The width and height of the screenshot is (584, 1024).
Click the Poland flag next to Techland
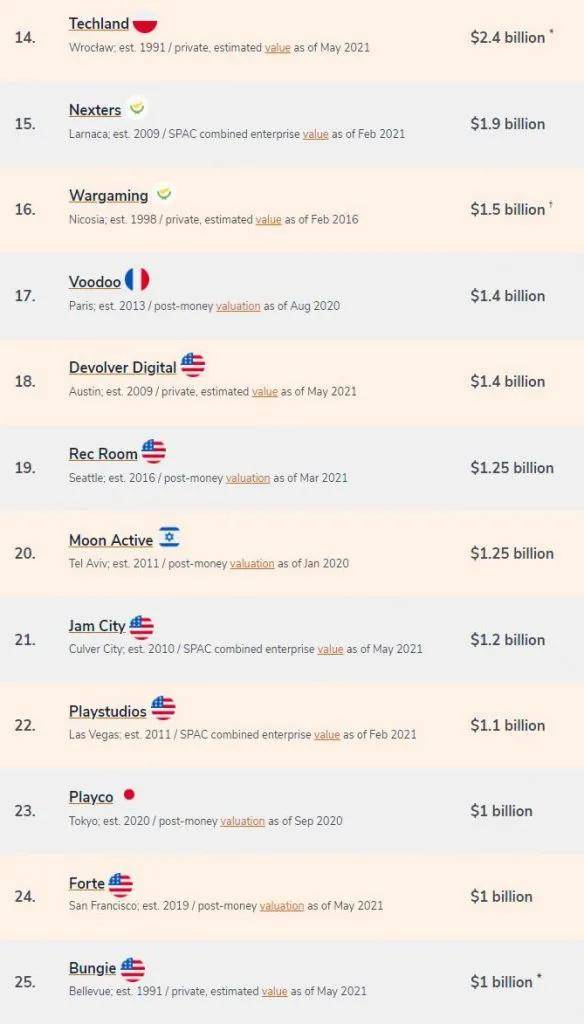coord(145,24)
